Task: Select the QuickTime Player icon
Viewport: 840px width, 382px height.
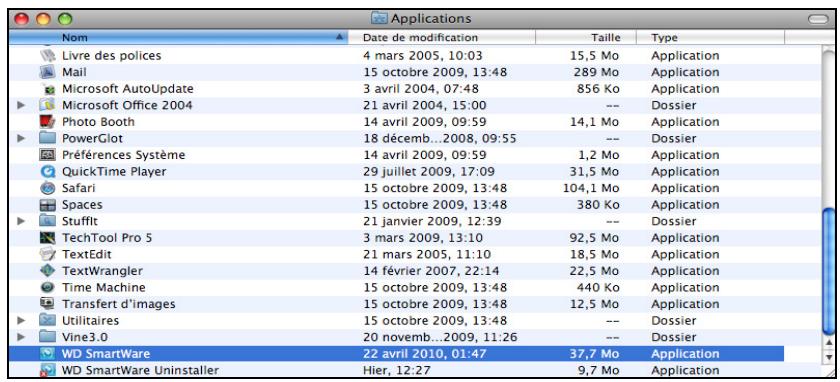Action: [48, 171]
